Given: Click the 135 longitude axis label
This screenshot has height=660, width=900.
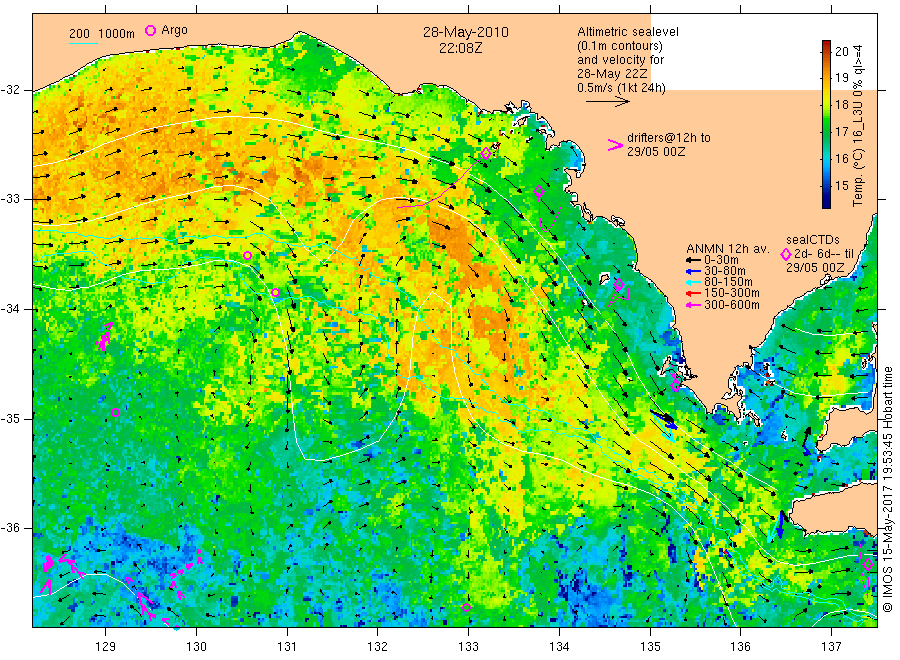Looking at the screenshot, I should click(x=650, y=647).
